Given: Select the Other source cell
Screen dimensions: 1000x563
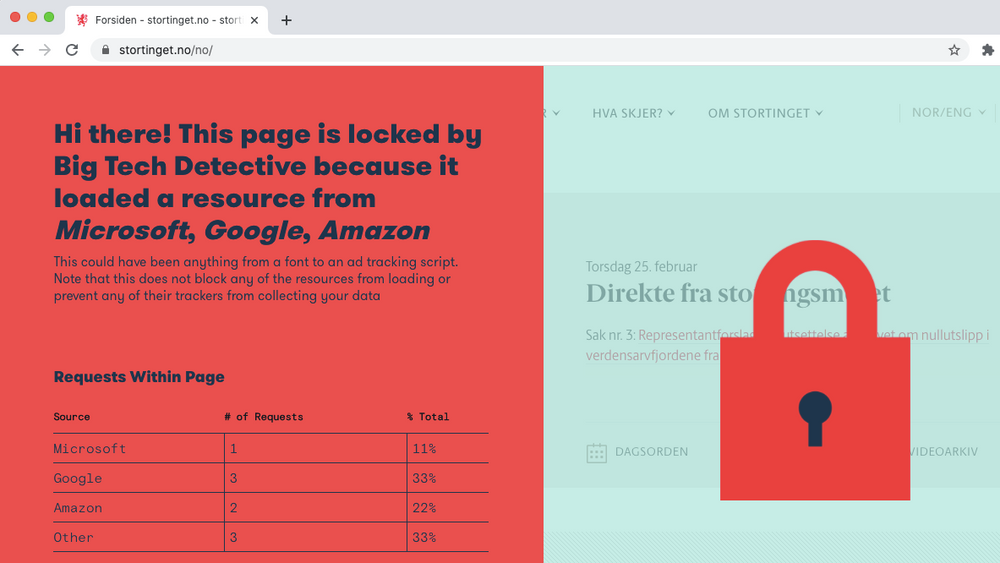Looking at the screenshot, I should pyautogui.click(x=138, y=537).
